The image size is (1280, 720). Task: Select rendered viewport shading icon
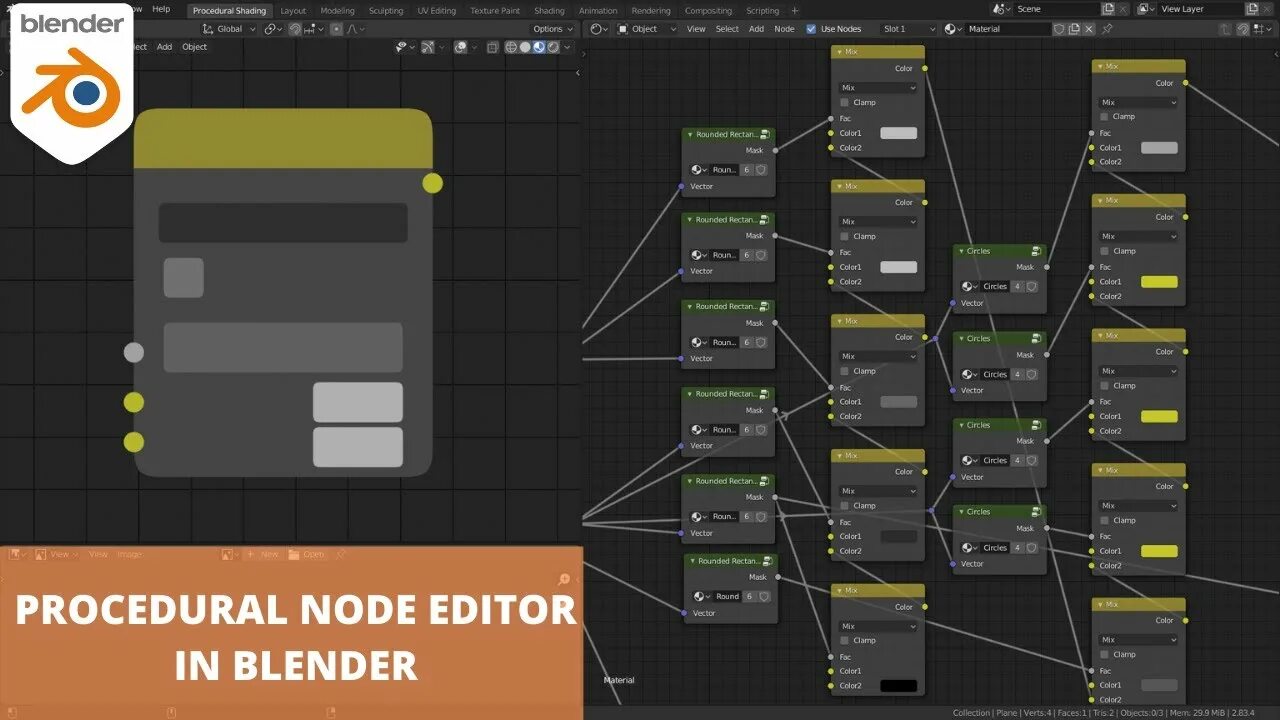[x=552, y=47]
